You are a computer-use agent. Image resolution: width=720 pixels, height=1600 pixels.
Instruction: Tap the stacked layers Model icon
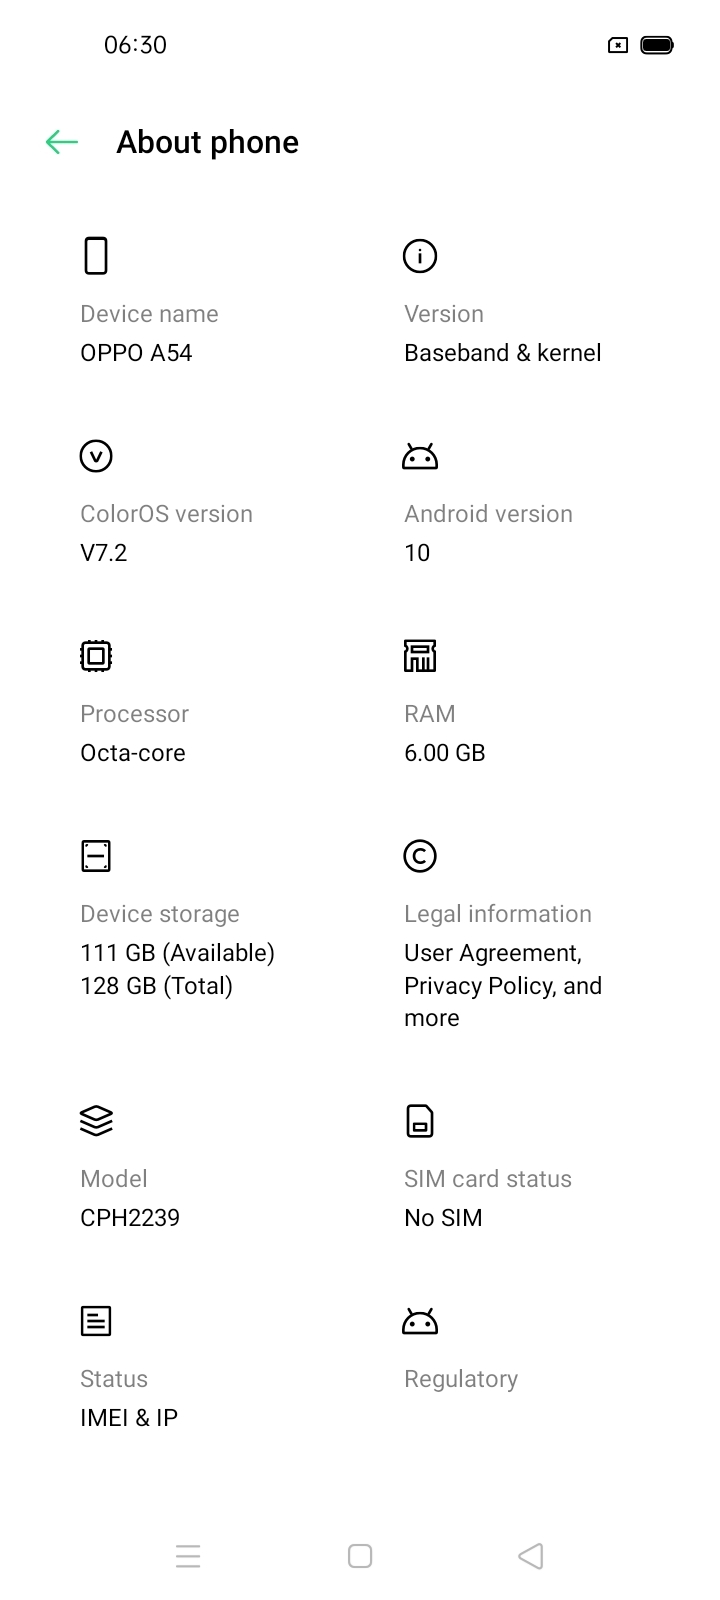[96, 1121]
